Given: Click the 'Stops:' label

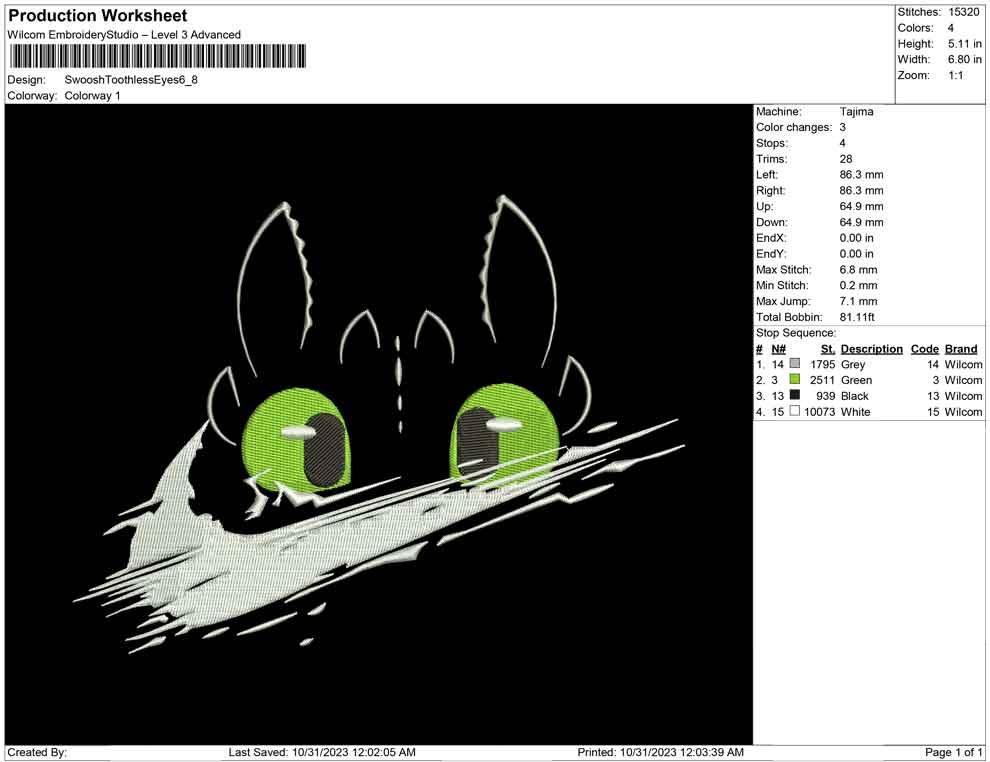Looking at the screenshot, I should tap(772, 143).
